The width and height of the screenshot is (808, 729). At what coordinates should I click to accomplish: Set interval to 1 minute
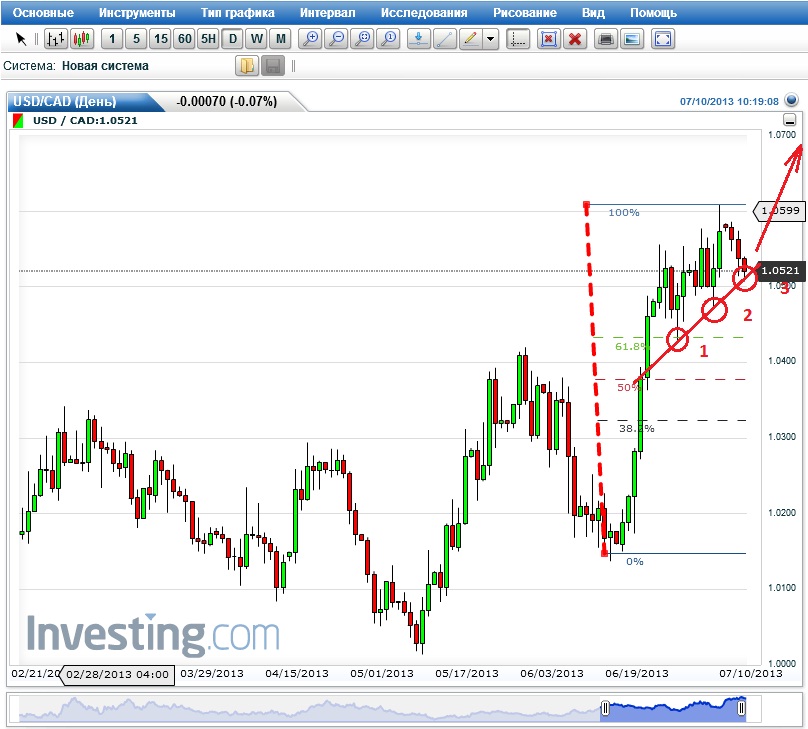112,39
